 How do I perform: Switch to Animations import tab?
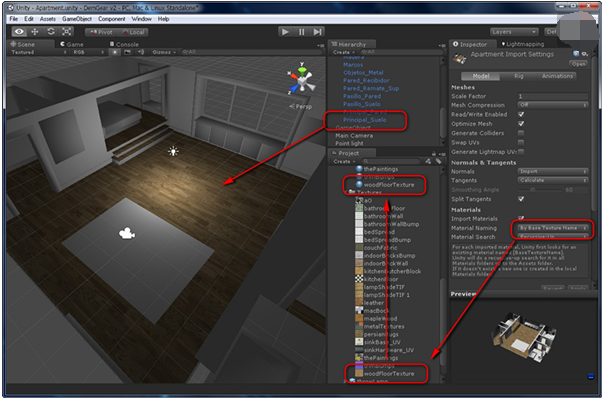click(x=557, y=76)
